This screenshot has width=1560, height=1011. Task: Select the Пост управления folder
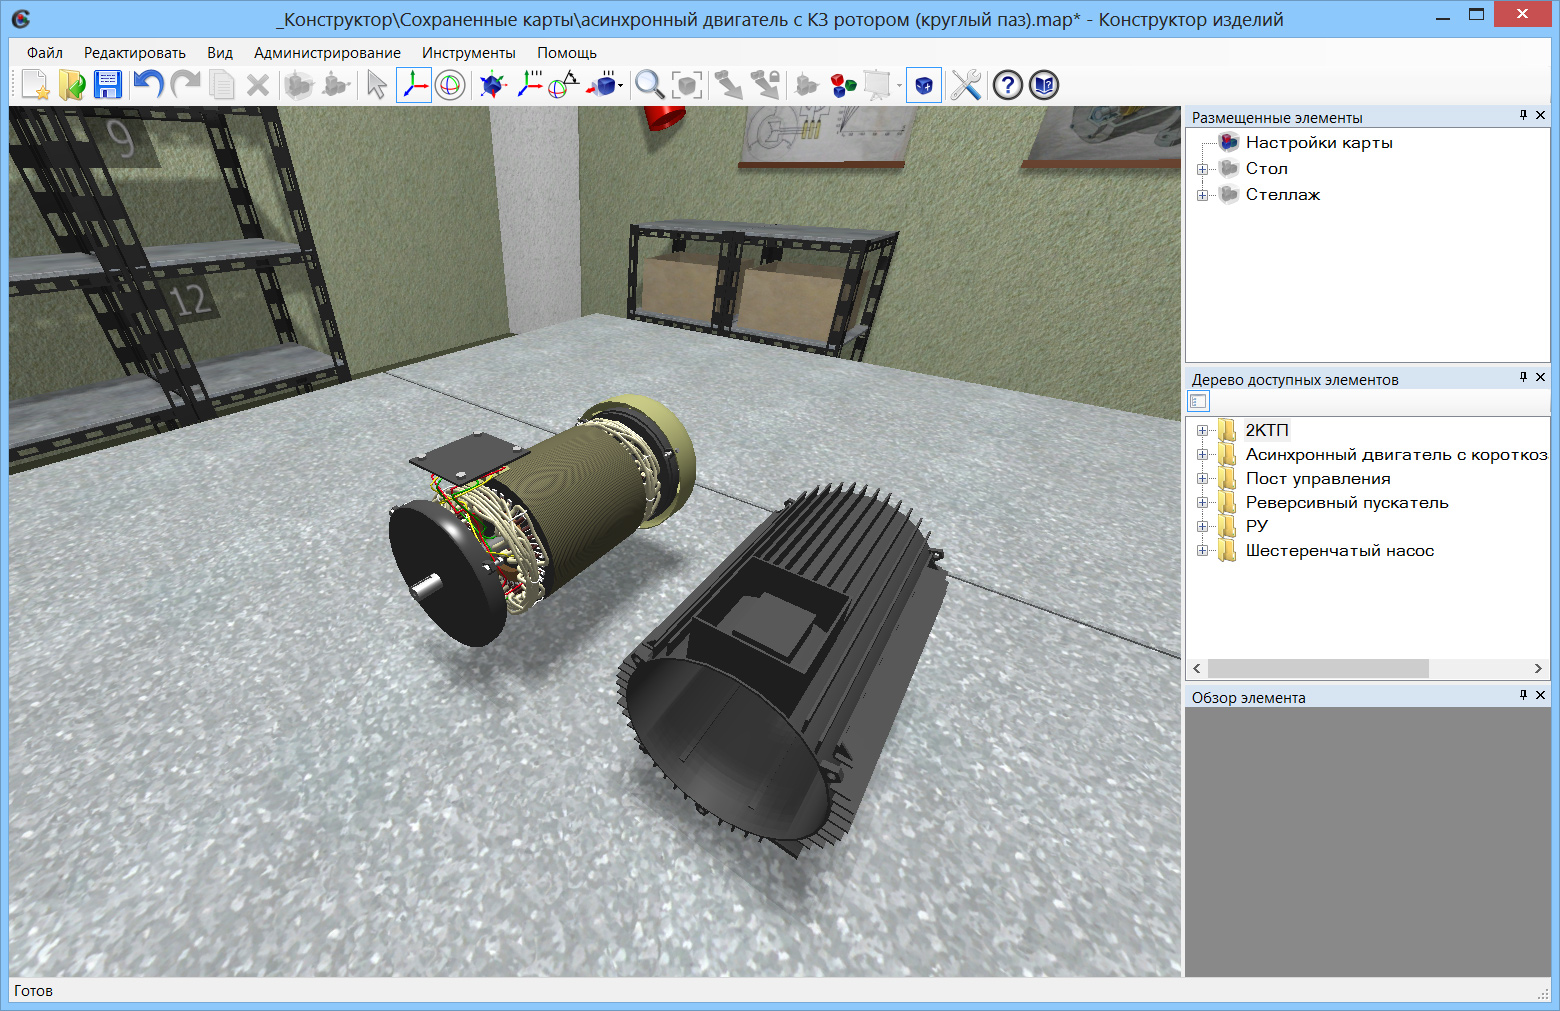1317,479
